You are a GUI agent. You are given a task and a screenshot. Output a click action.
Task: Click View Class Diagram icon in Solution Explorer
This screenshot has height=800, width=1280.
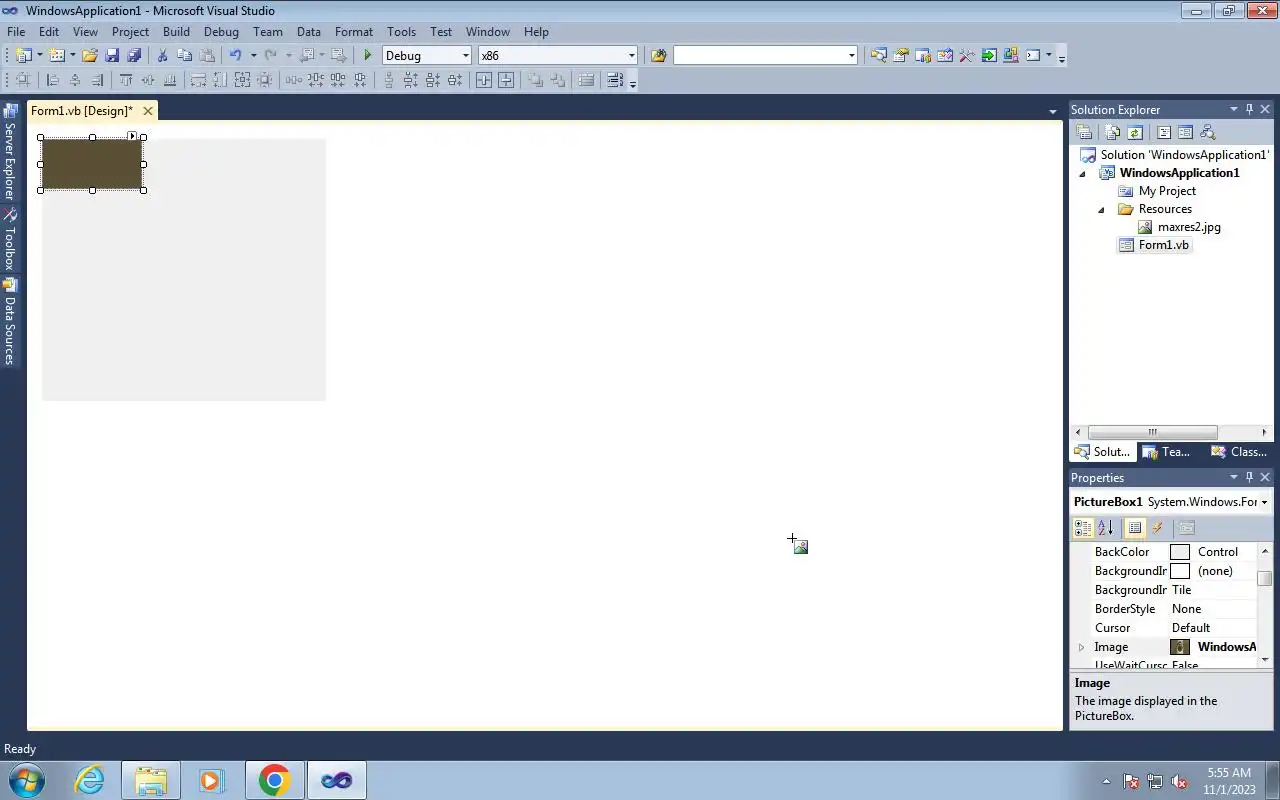click(x=1207, y=132)
